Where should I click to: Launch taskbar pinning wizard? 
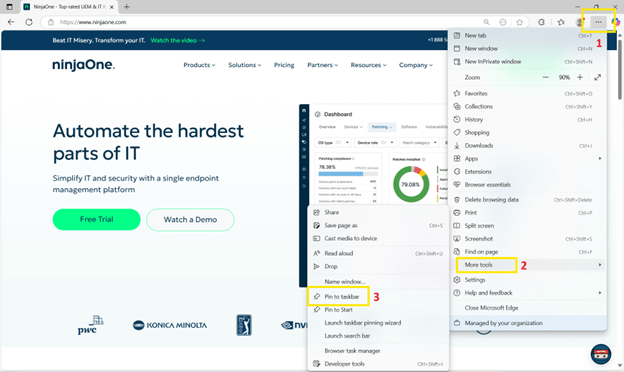coord(378,323)
